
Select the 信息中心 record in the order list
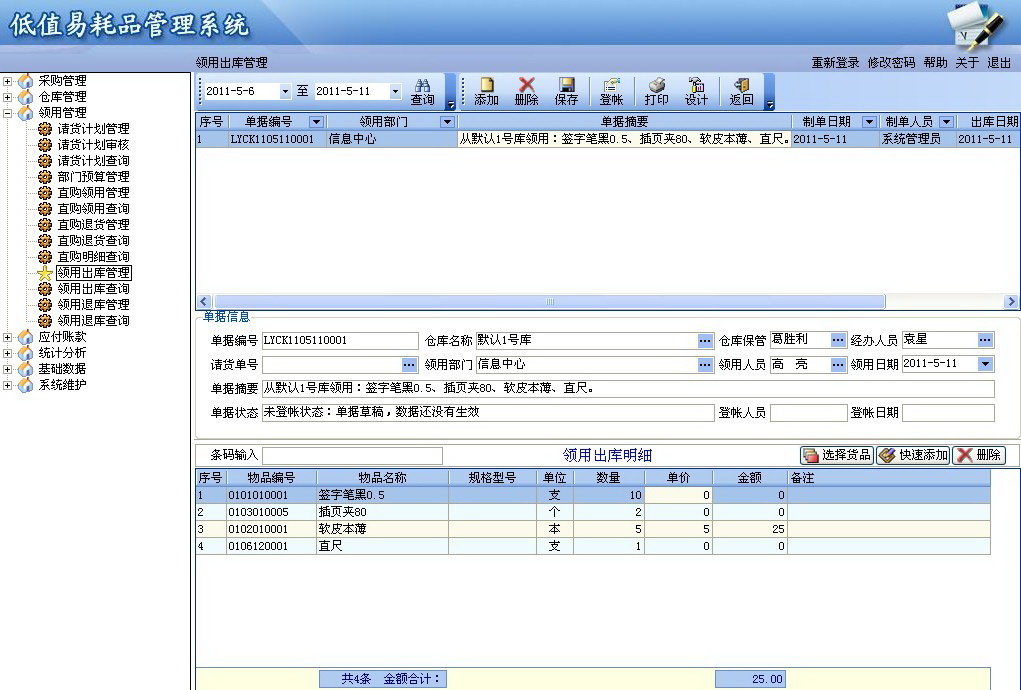608,139
